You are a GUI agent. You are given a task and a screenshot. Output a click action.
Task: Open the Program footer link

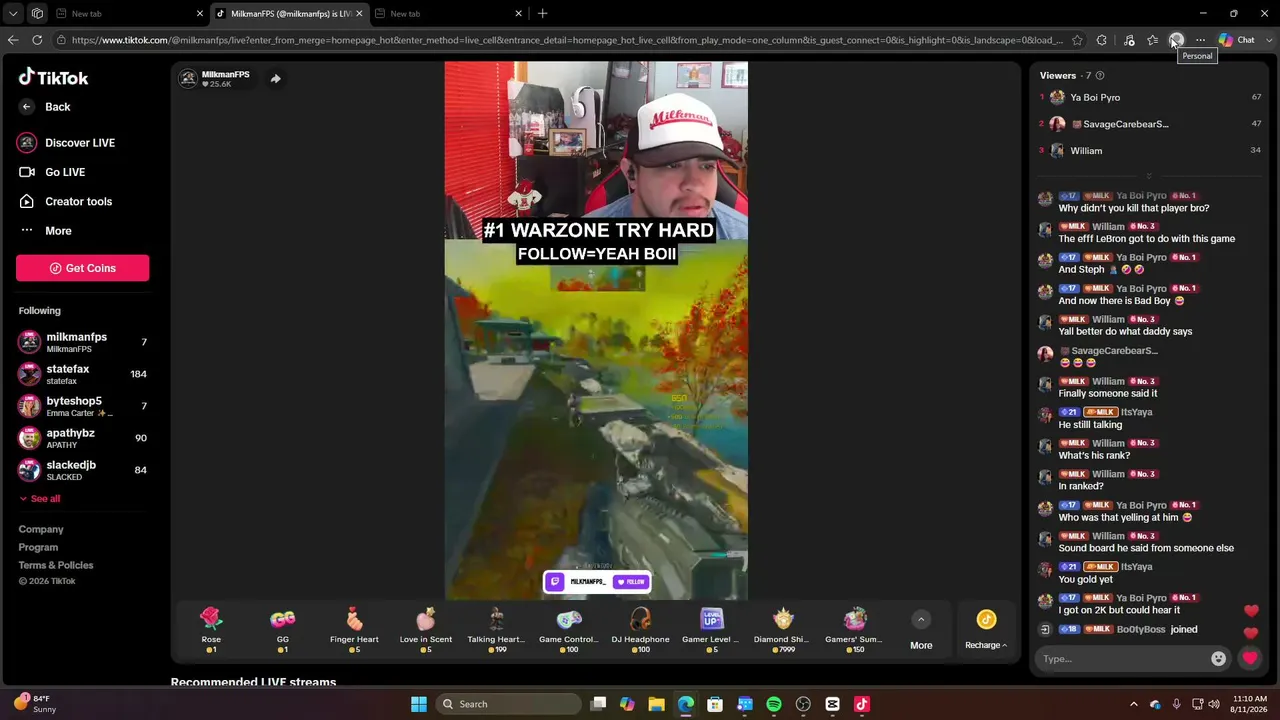click(x=38, y=547)
